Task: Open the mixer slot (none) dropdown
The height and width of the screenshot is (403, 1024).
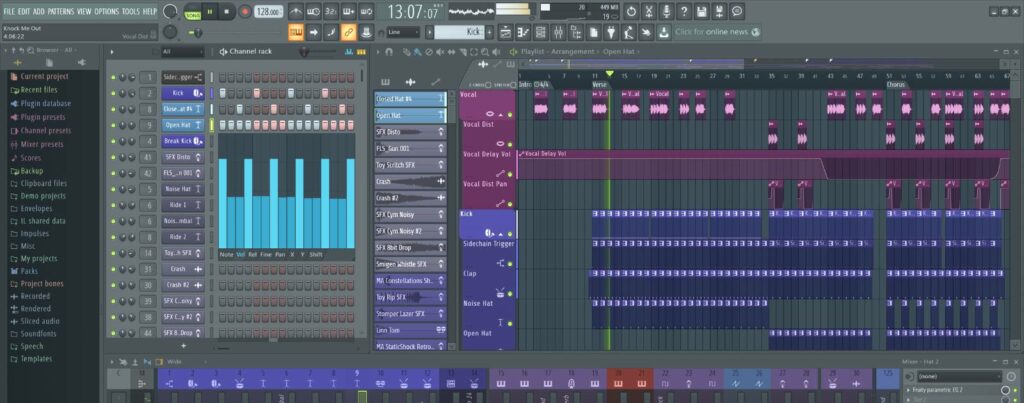Action: coord(959,376)
